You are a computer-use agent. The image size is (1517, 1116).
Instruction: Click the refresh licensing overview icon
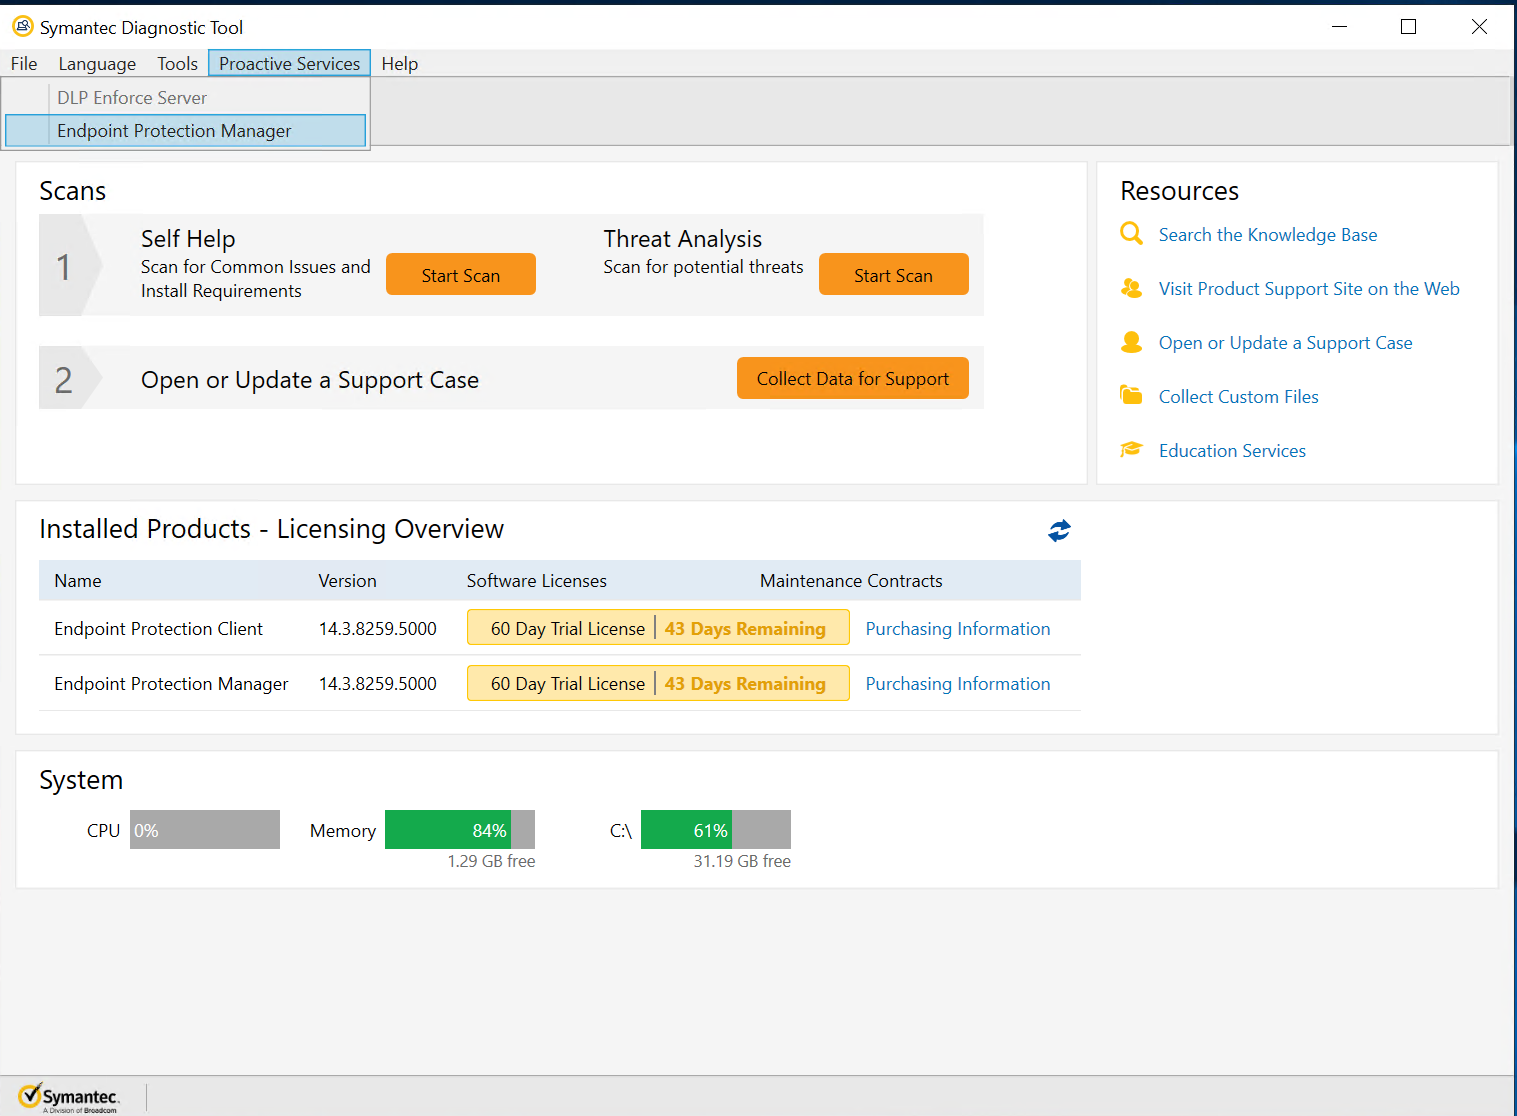pos(1059,531)
